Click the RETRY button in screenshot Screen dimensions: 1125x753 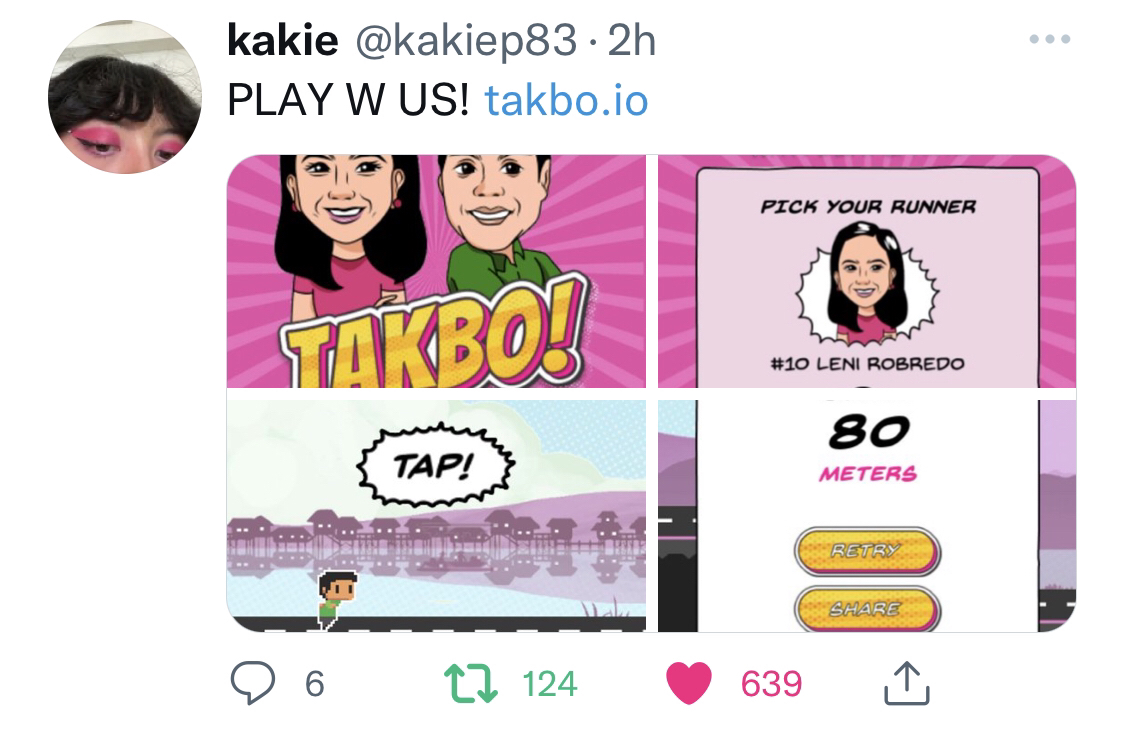pos(867,551)
